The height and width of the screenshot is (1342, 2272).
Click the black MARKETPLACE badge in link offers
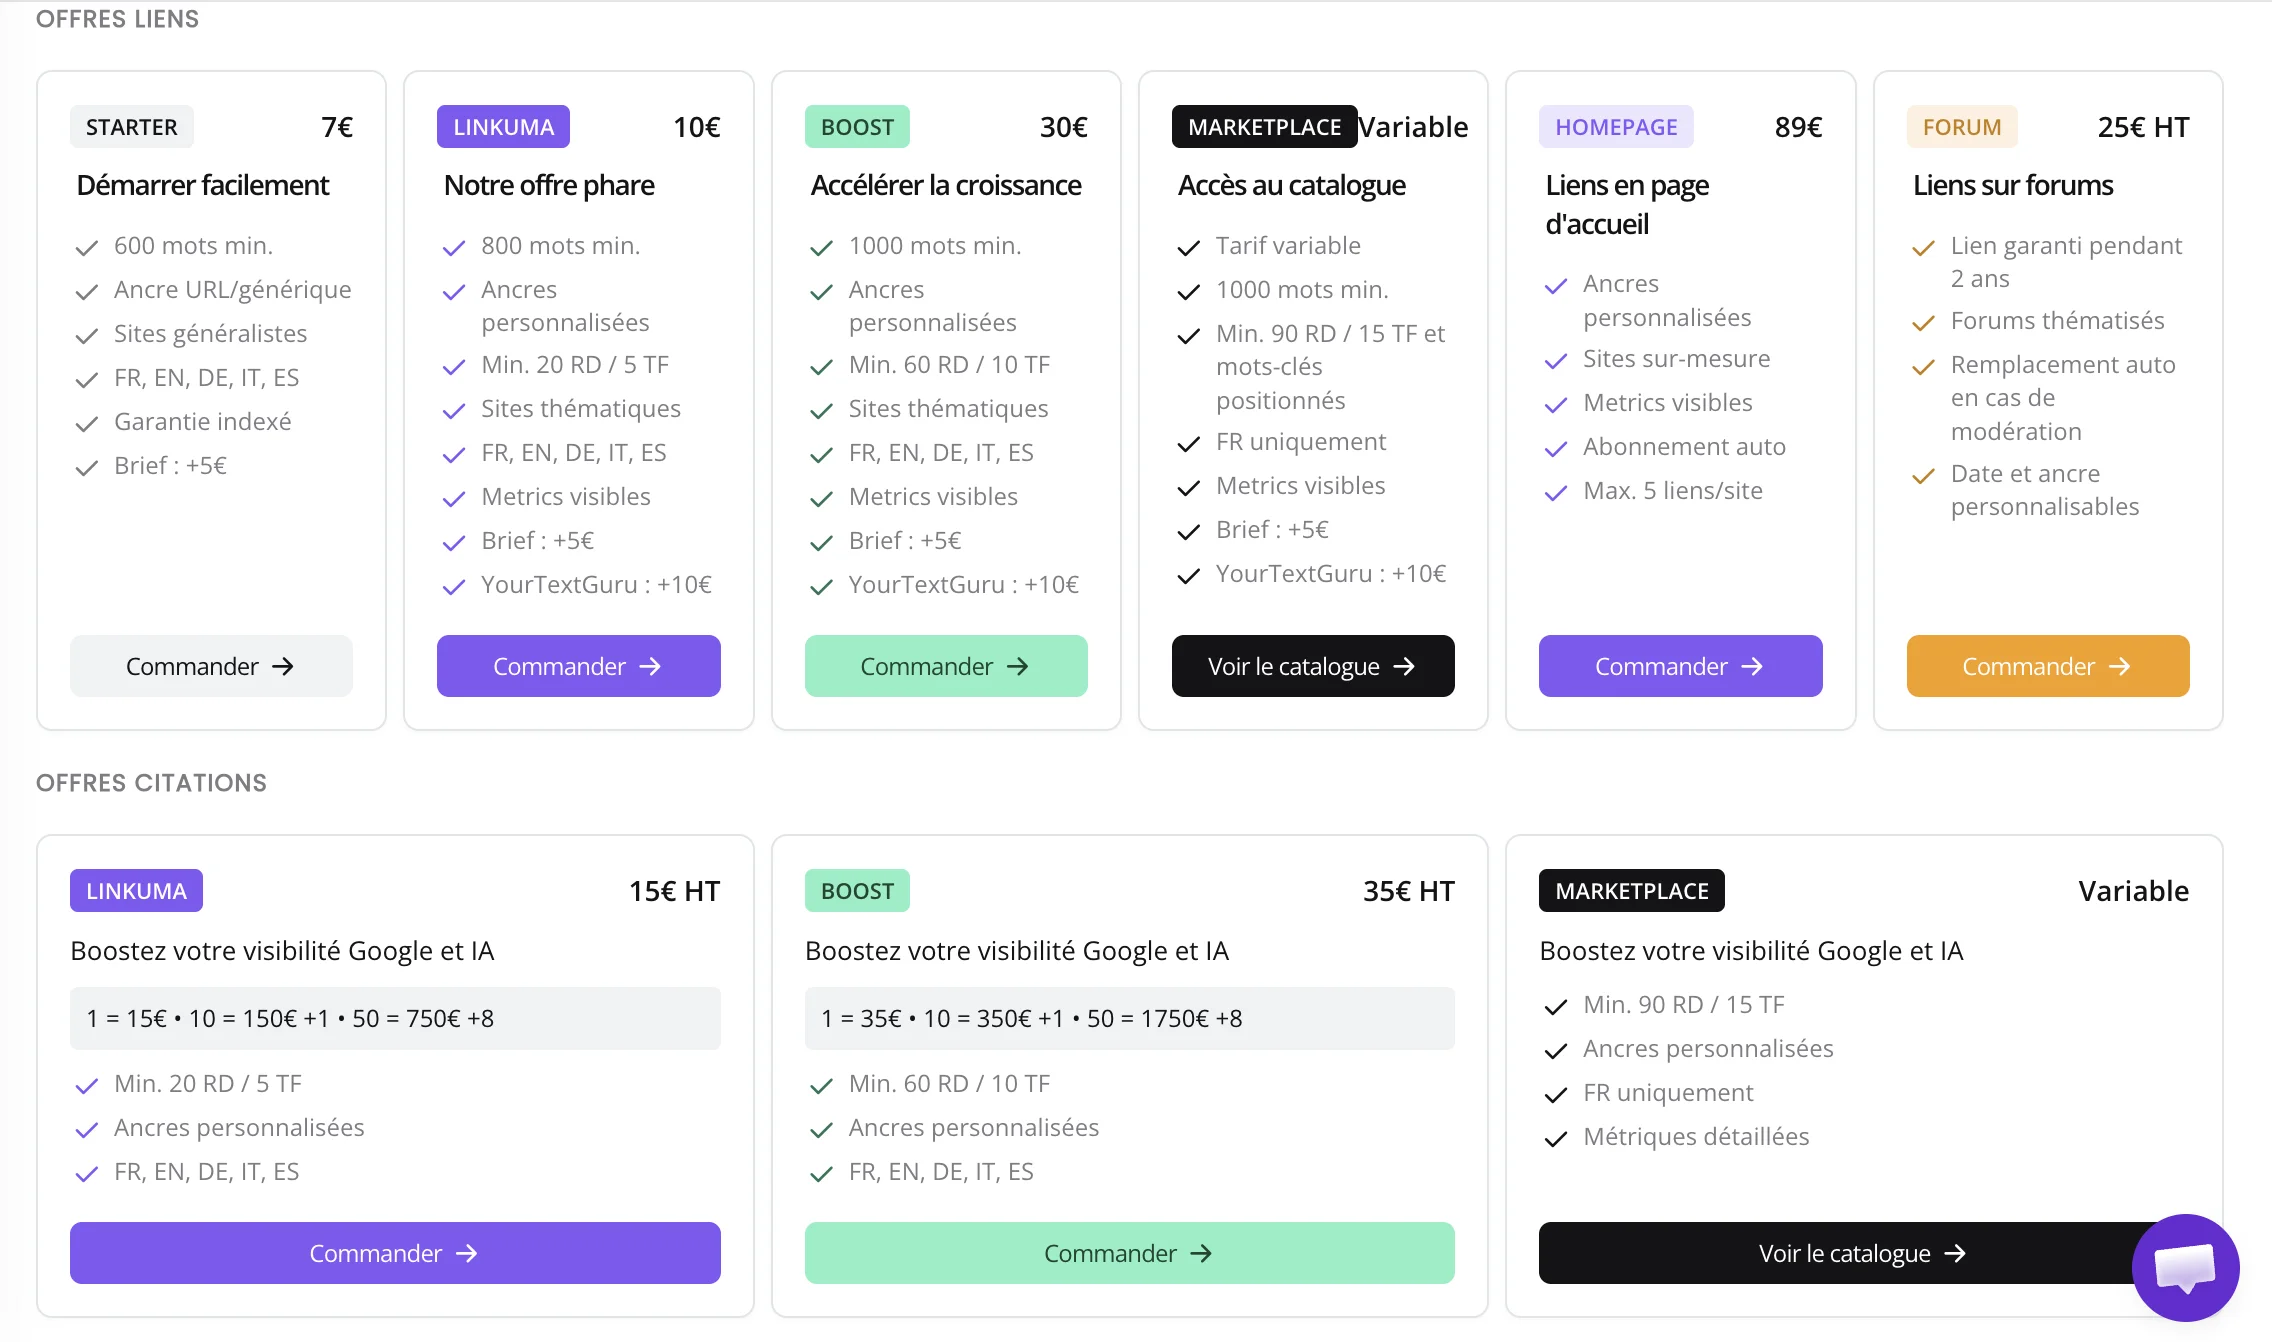point(1264,127)
